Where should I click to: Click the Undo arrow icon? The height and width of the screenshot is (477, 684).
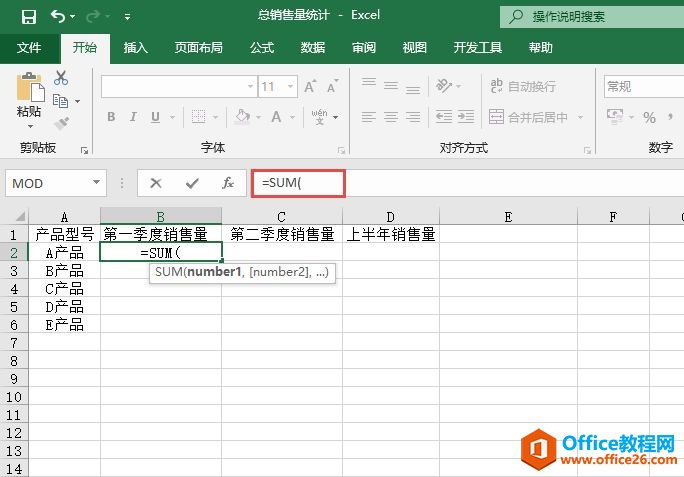point(58,17)
